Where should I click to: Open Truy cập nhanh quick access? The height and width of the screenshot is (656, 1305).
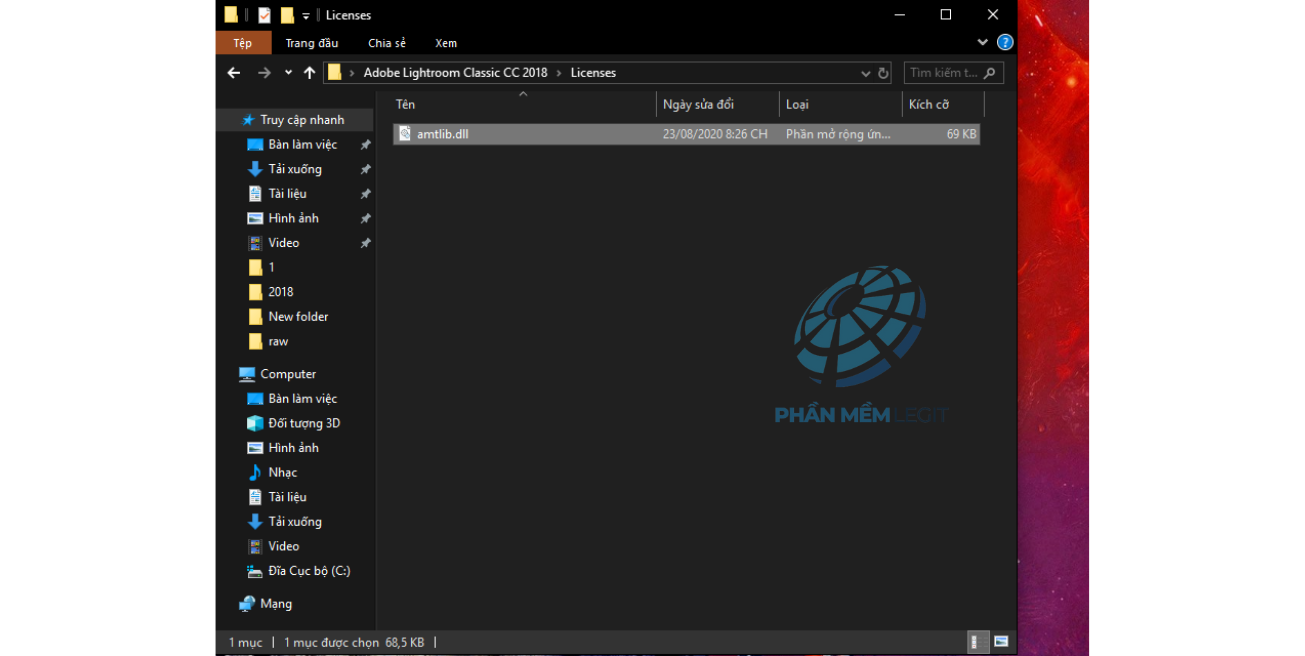click(x=302, y=120)
